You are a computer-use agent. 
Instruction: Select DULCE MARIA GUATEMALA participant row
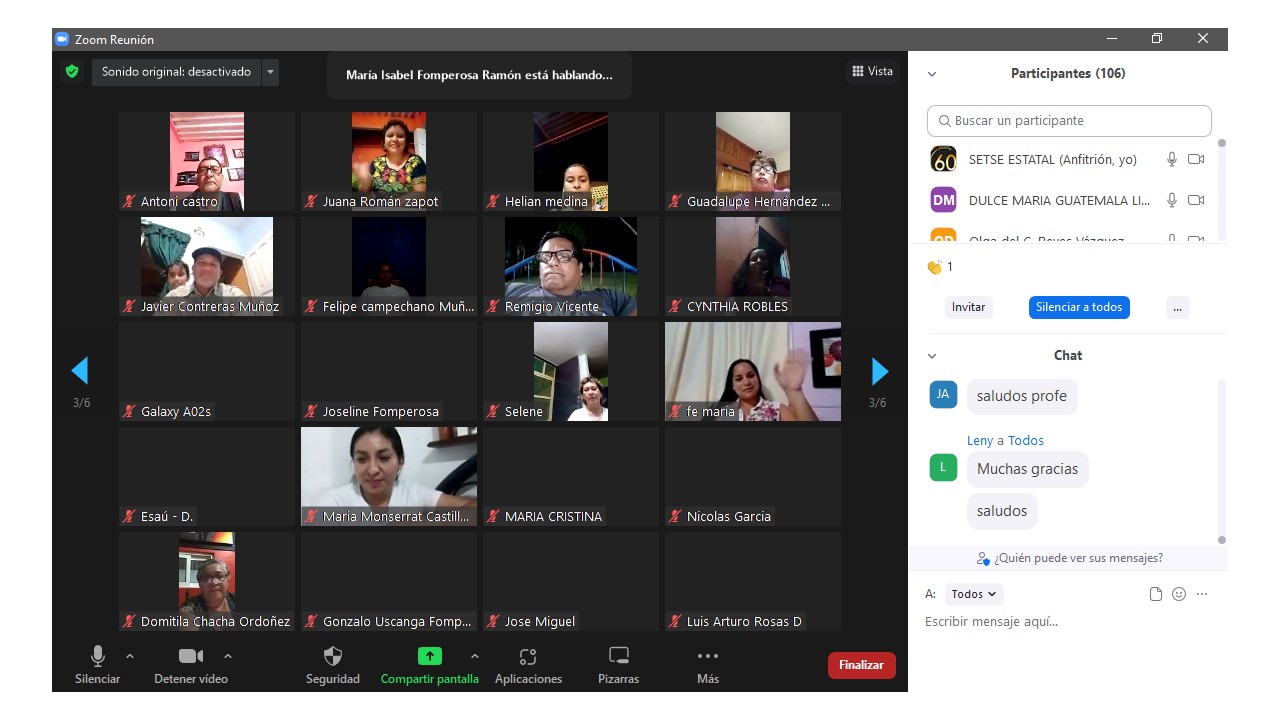[1067, 200]
